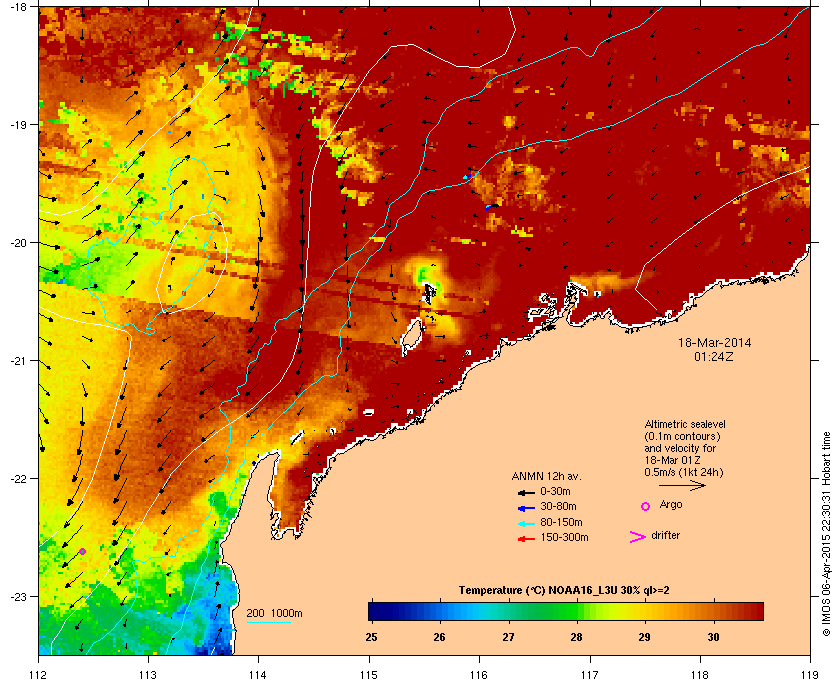
Task: Click the dark red end of temperature colorbar
Action: [x=756, y=611]
